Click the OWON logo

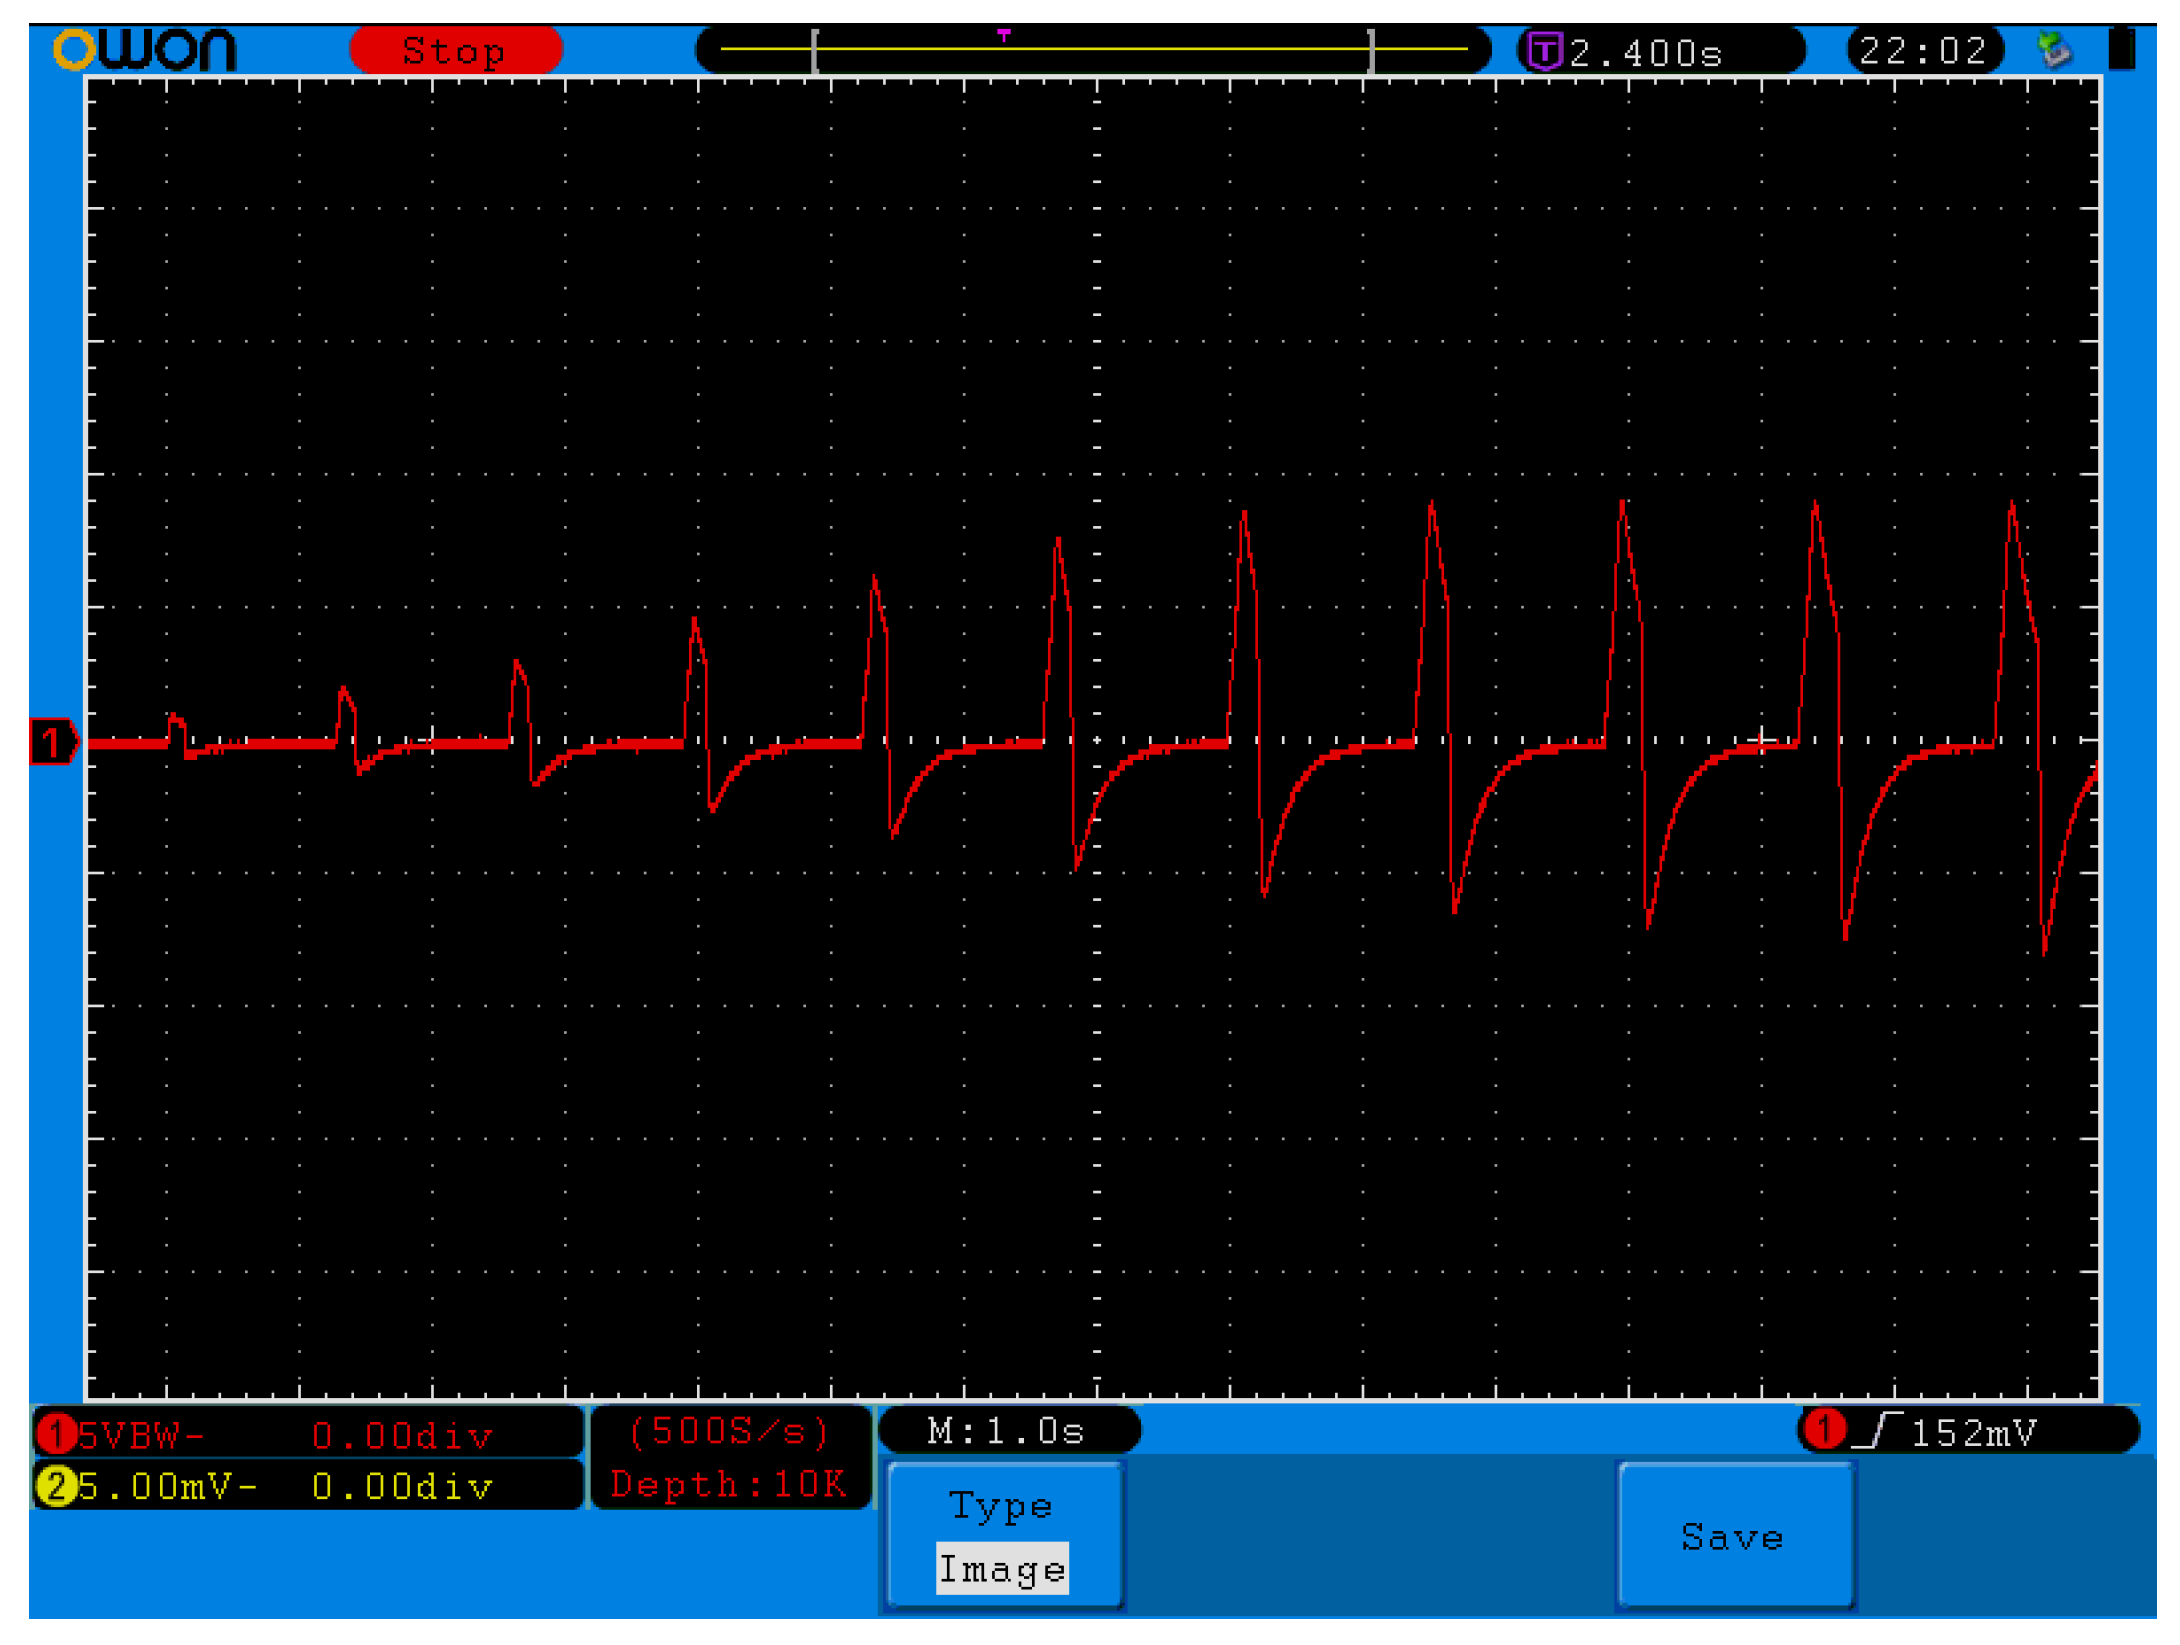pyautogui.click(x=145, y=50)
